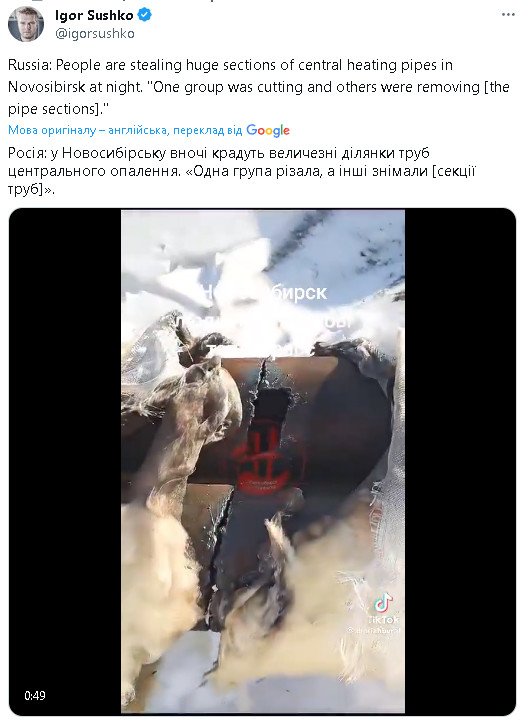Click the left black letterbox of video
This screenshot has width=530, height=727.
[x=65, y=461]
